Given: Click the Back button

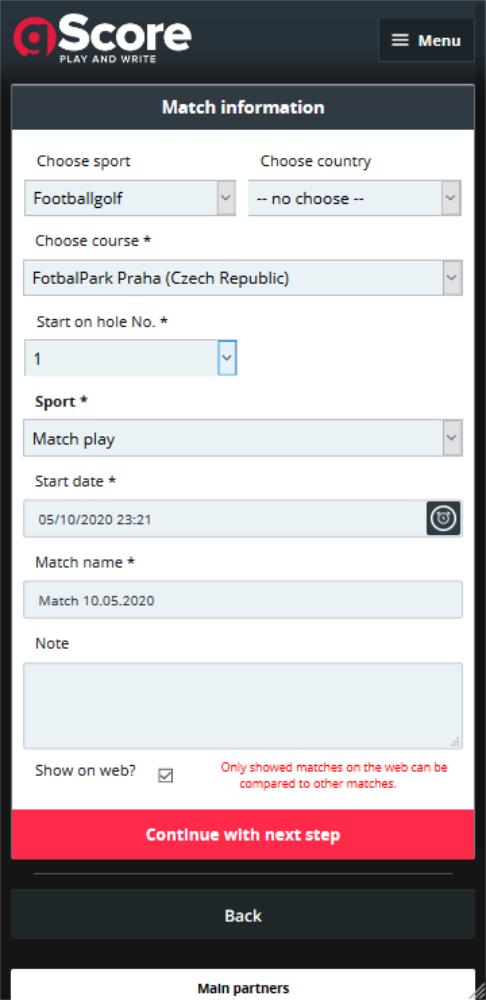Looking at the screenshot, I should [x=243, y=915].
